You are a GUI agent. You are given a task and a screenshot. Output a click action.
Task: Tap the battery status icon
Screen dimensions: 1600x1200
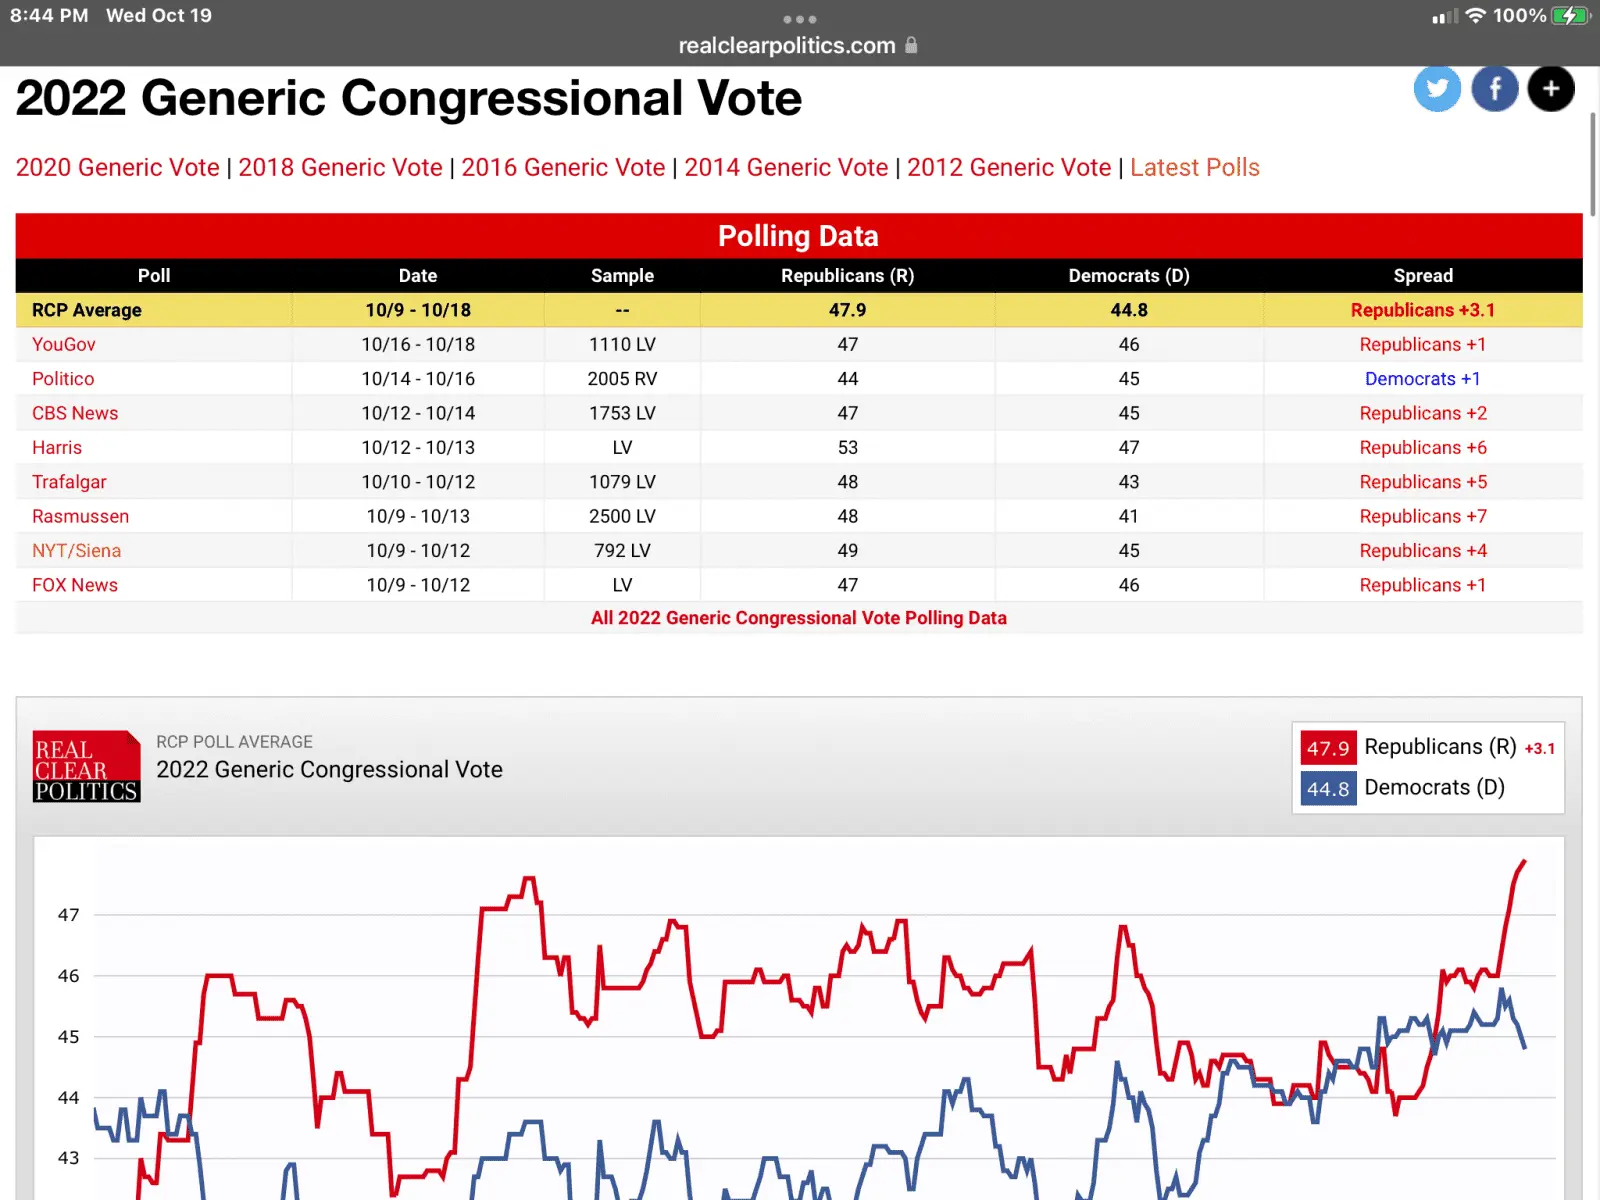(1569, 16)
